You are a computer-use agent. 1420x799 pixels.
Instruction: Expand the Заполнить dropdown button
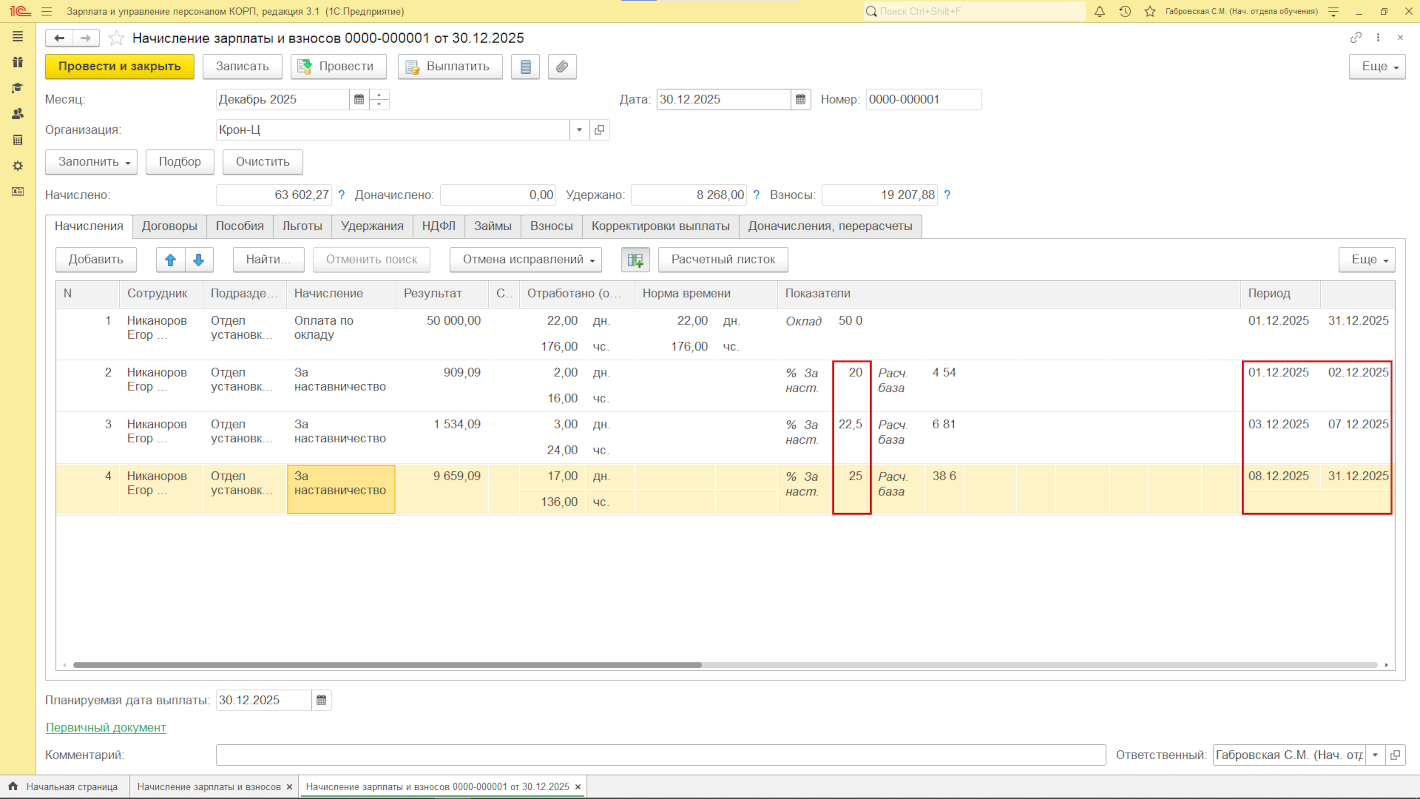[x=96, y=162]
